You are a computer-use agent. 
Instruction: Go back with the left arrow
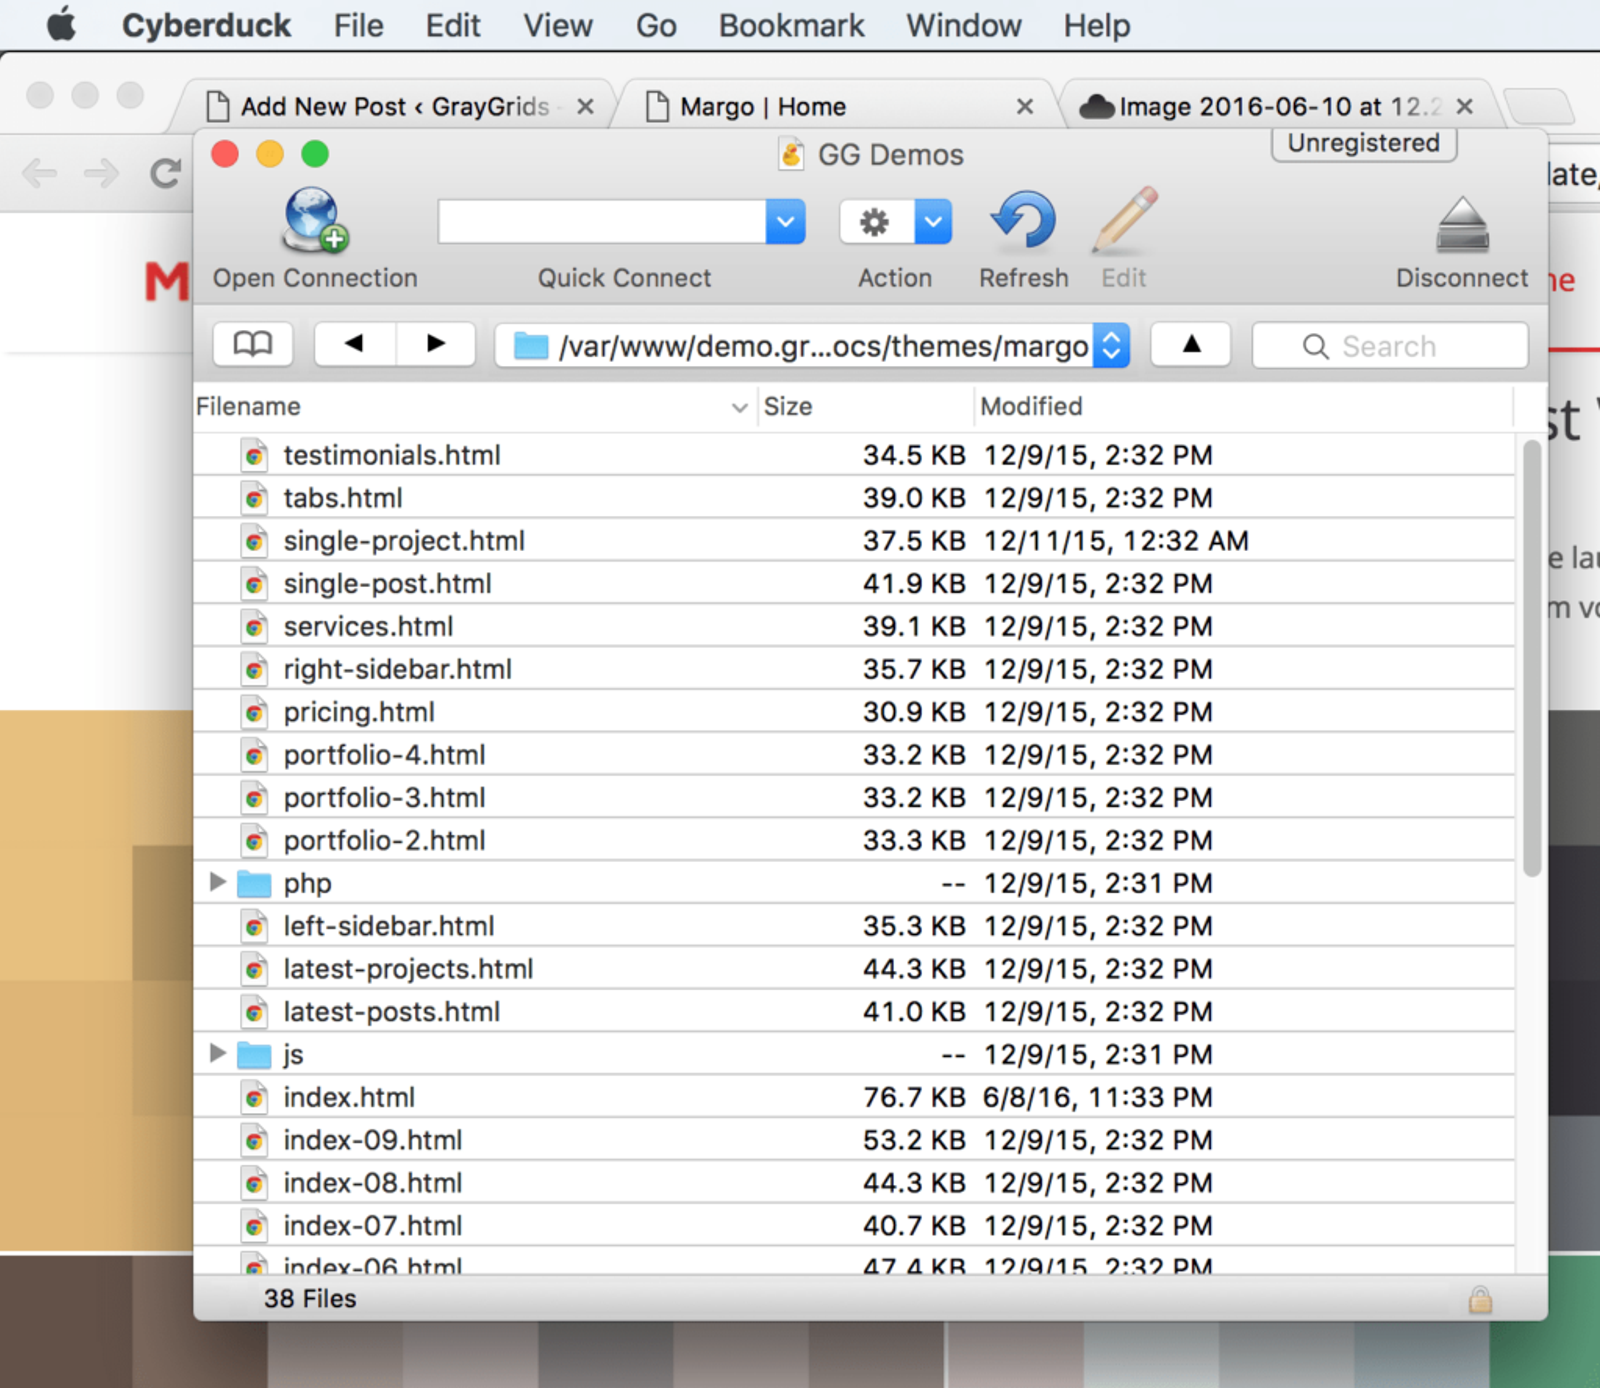(x=354, y=344)
